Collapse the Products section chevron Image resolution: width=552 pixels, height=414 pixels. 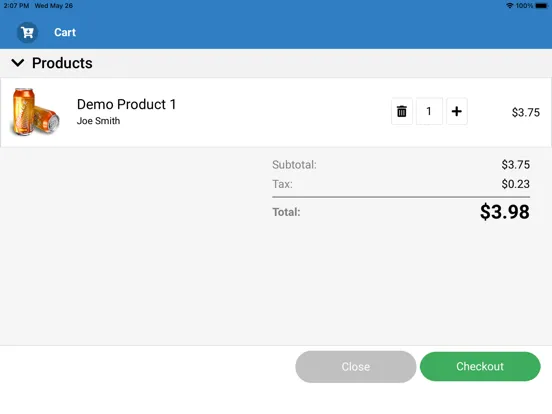tap(18, 63)
